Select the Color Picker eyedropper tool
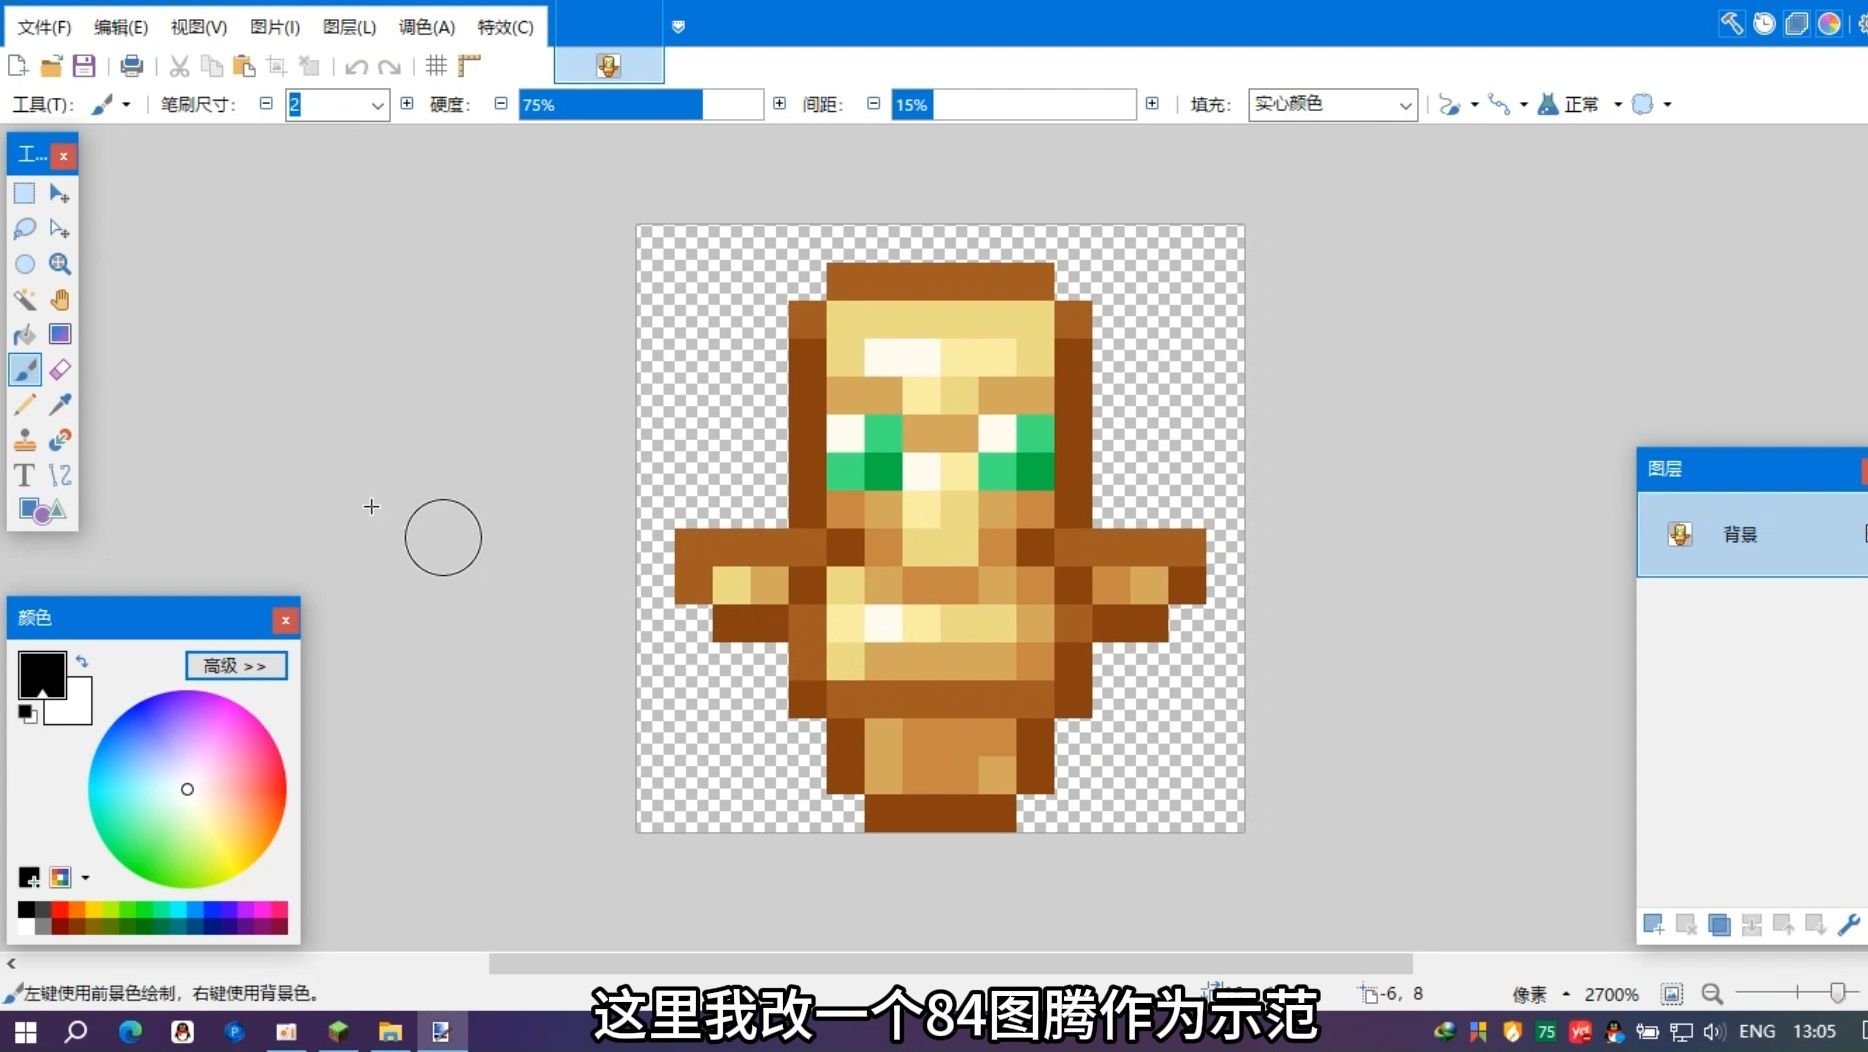Screen dimensions: 1868x1052 [60, 405]
